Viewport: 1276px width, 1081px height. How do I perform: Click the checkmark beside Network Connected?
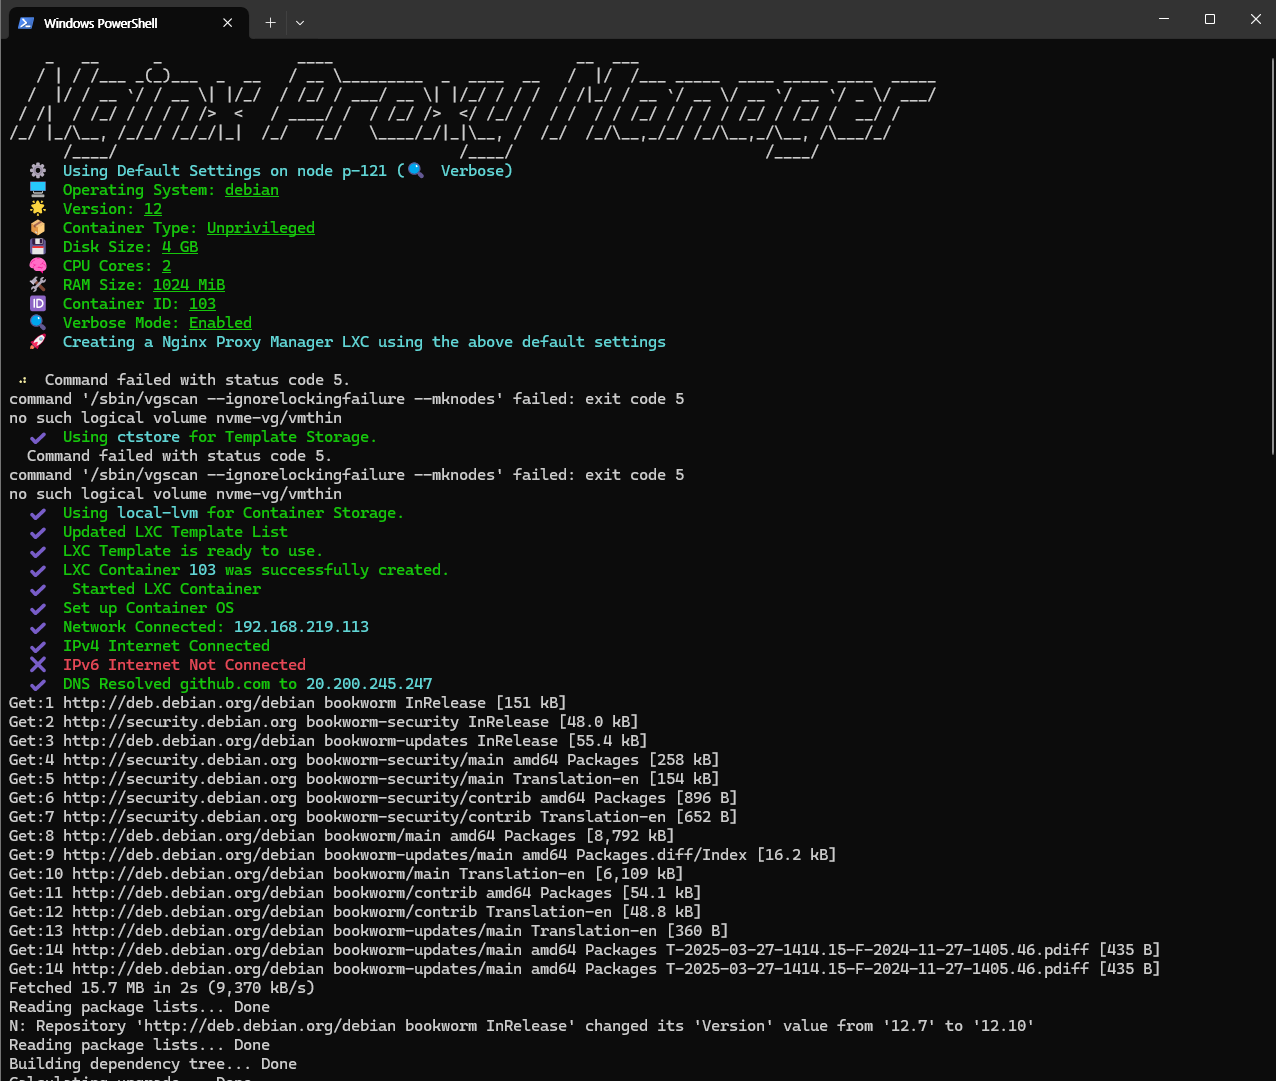(x=38, y=627)
